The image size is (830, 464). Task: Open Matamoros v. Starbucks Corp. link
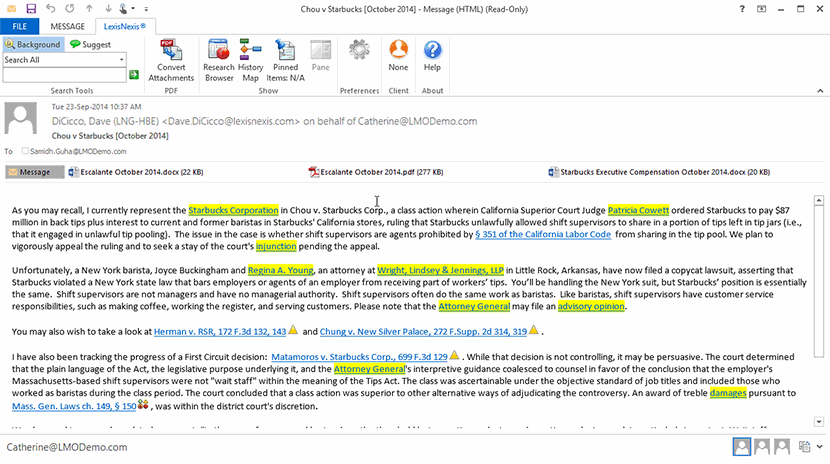click(x=359, y=357)
